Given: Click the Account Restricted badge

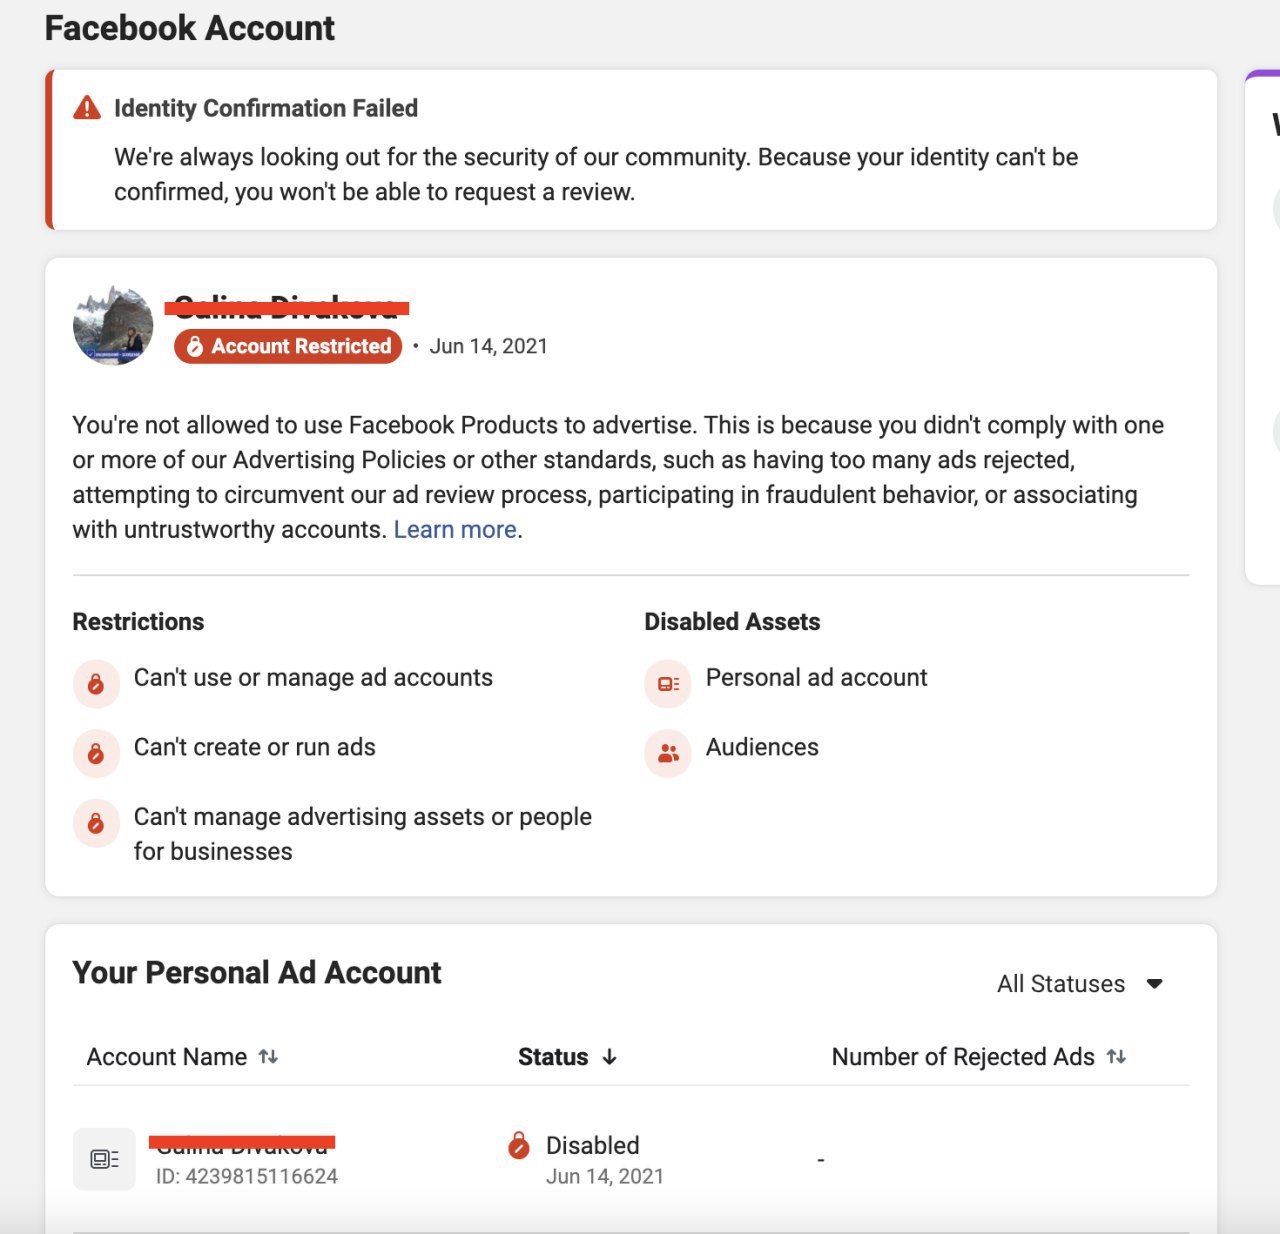Looking at the screenshot, I should pos(288,346).
